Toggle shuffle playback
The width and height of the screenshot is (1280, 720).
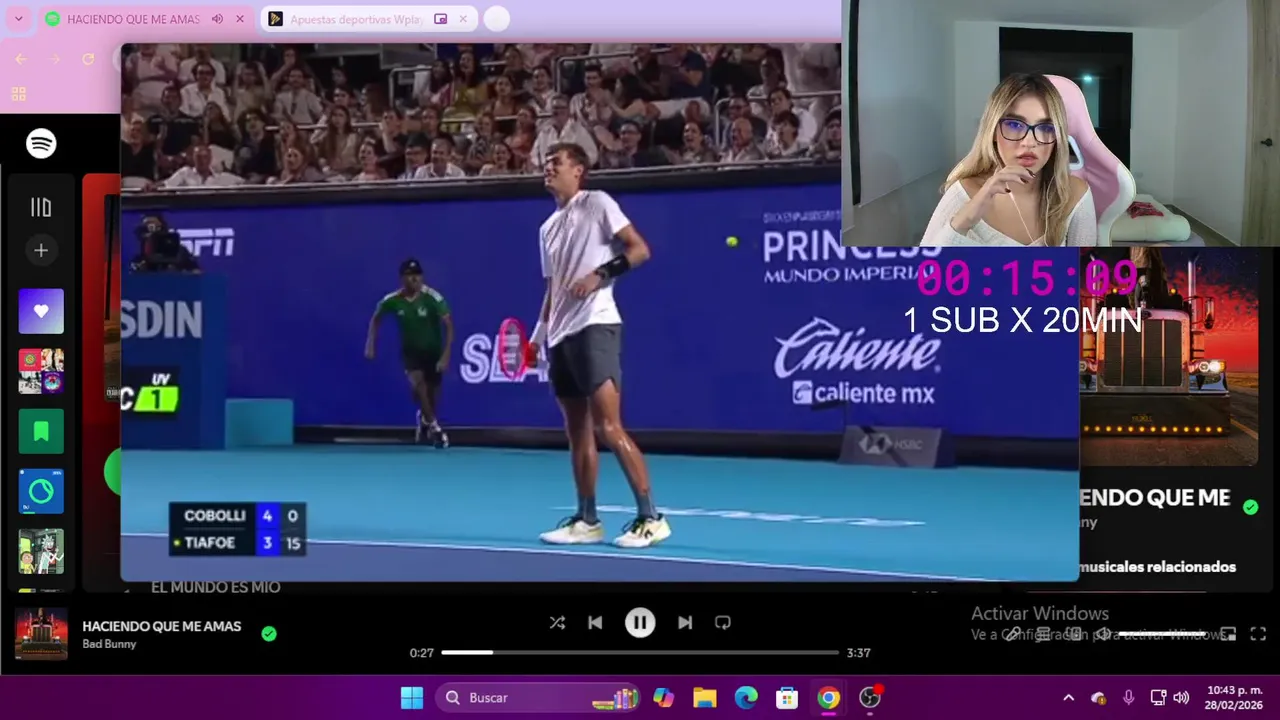coord(557,622)
